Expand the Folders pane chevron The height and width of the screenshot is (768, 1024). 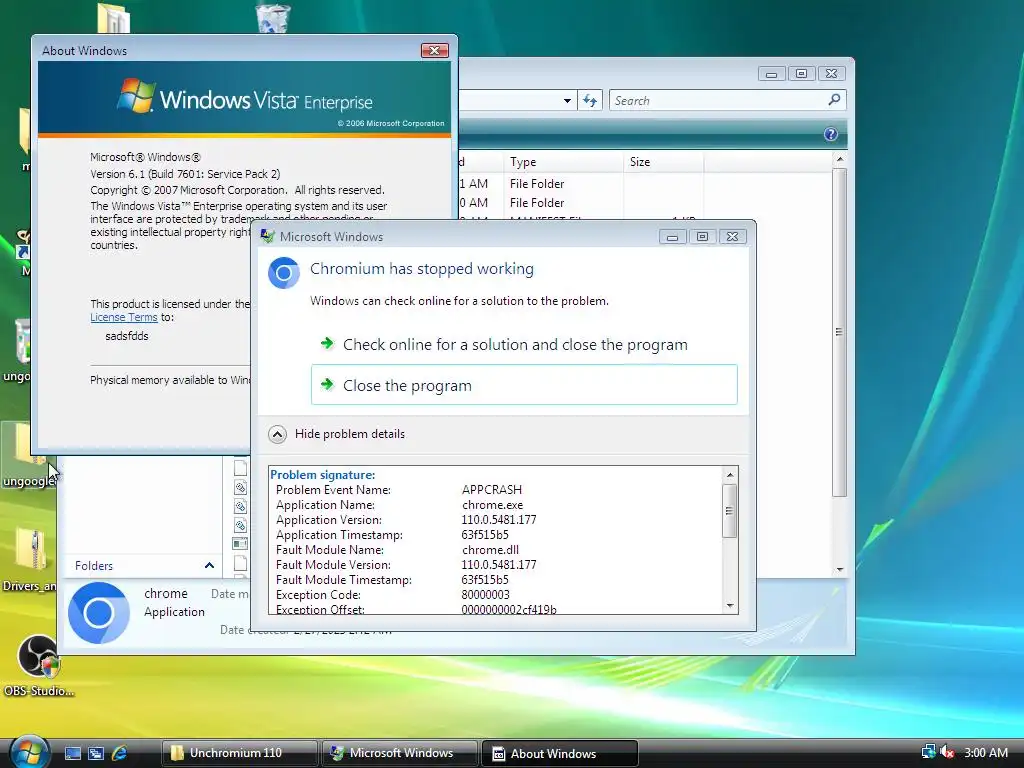click(209, 566)
